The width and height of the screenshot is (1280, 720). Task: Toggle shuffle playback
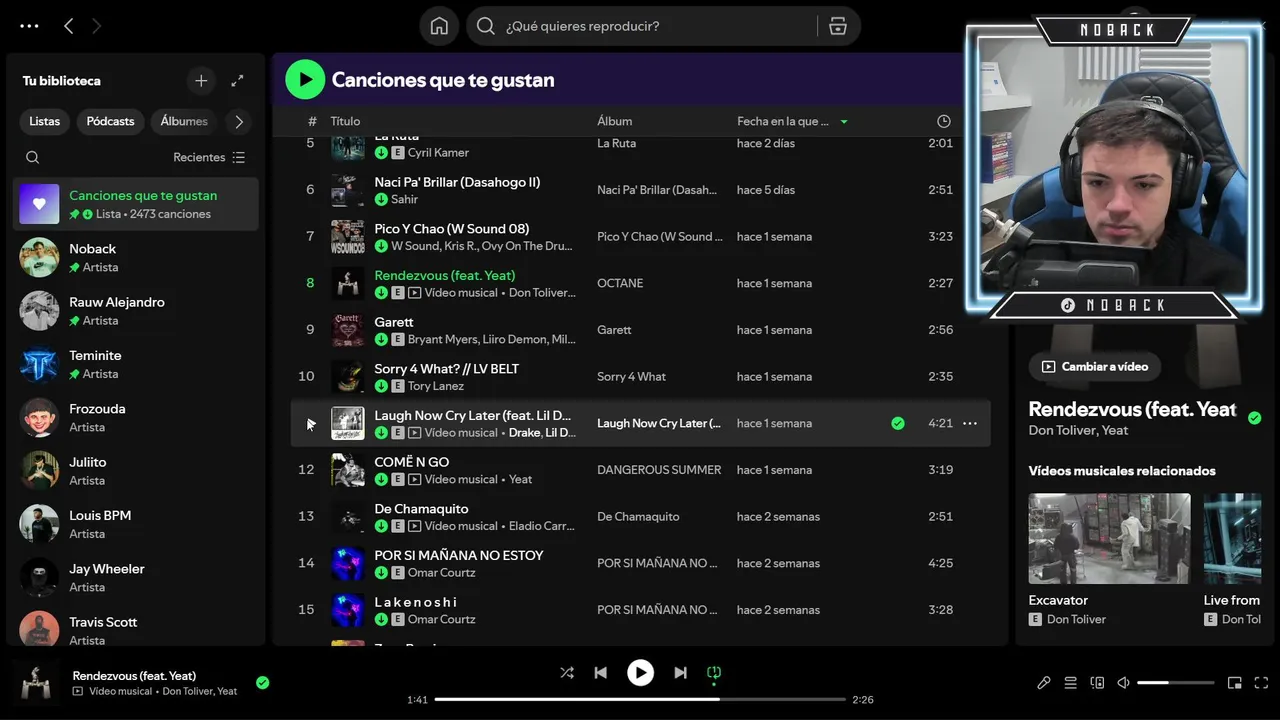click(567, 673)
